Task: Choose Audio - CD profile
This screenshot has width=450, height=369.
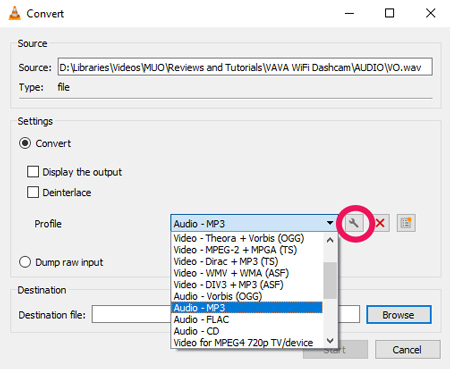Action: click(x=247, y=331)
